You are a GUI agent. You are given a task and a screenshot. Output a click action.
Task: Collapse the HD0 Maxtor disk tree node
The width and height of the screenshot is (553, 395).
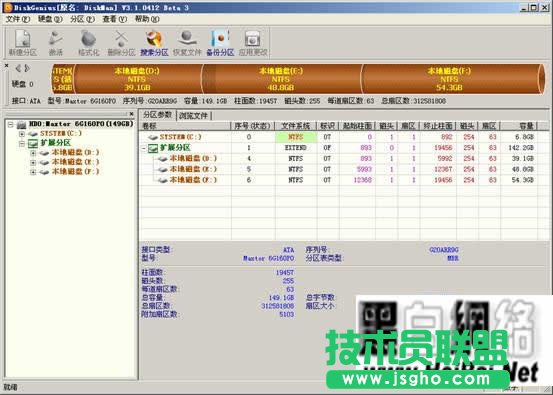(11, 124)
